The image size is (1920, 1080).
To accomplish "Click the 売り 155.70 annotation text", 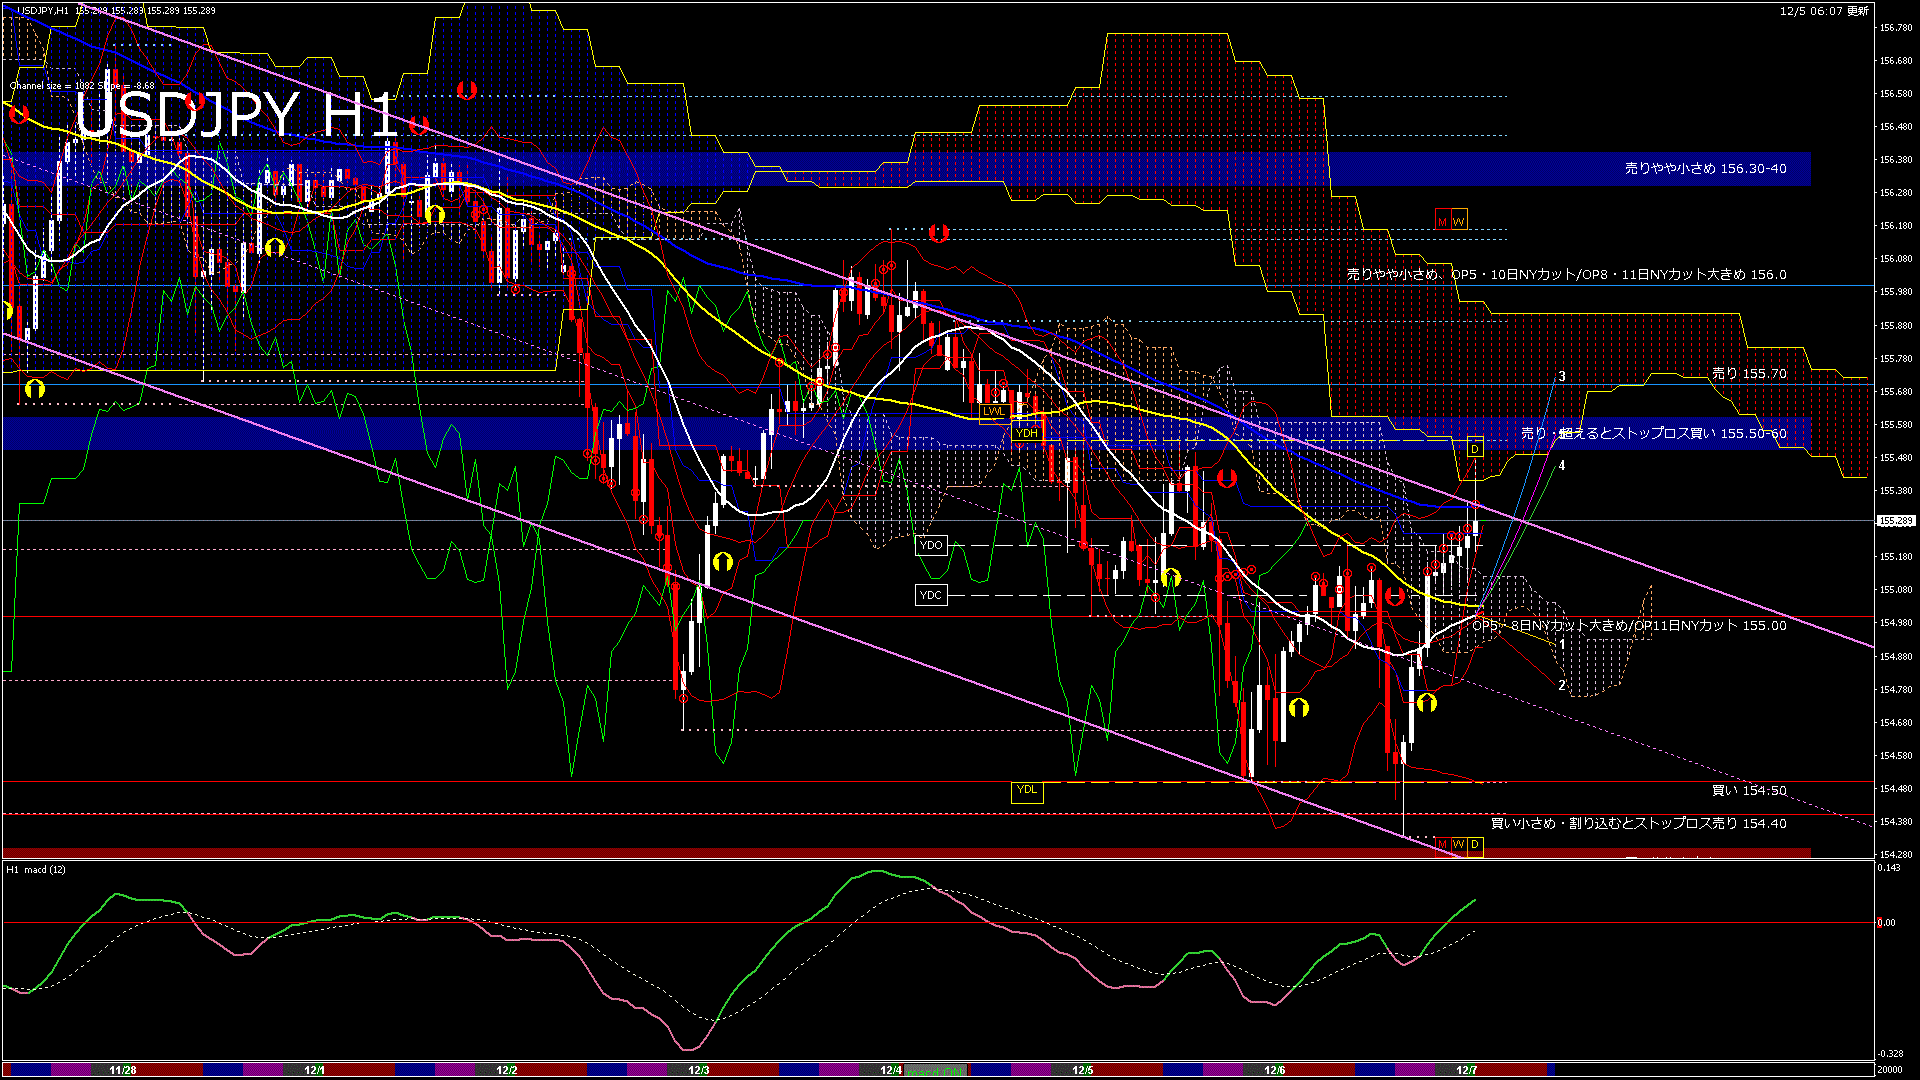I will point(1748,373).
